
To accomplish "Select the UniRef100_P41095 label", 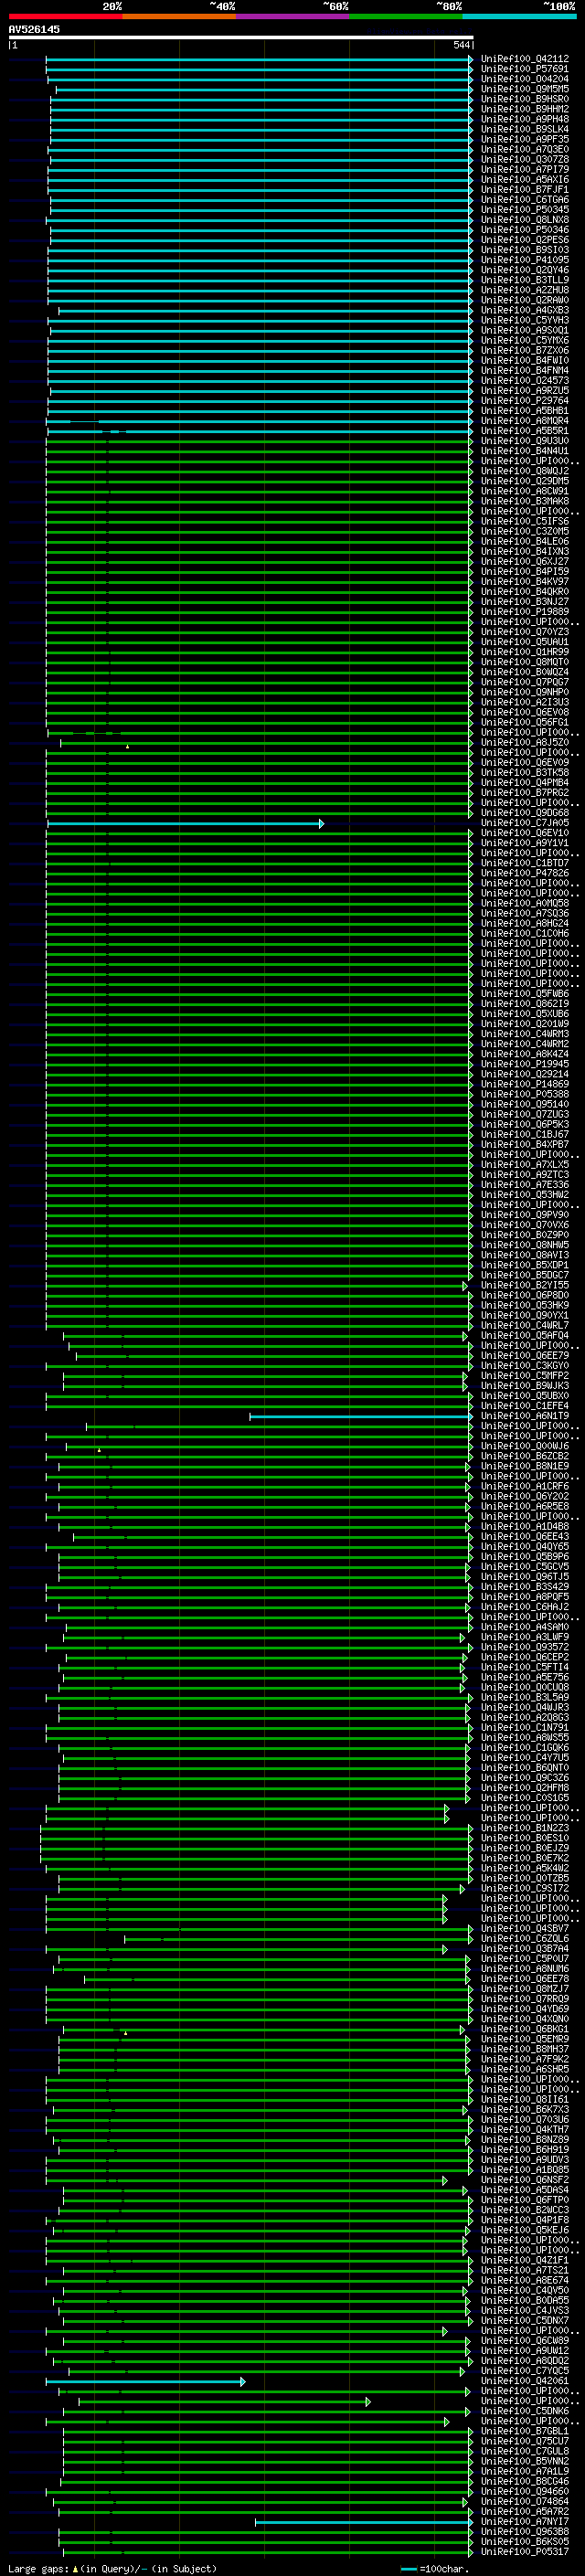I will pos(525,260).
